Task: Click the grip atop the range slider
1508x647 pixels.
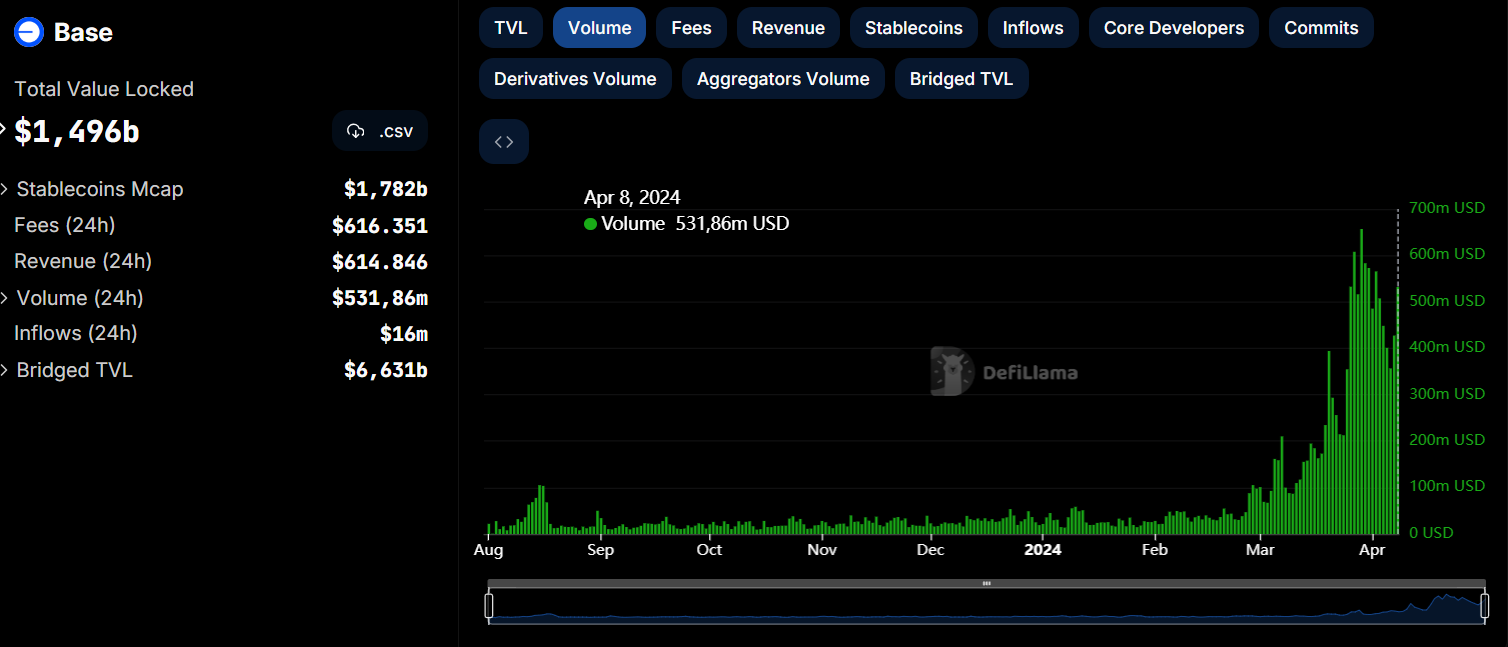Action: [x=986, y=583]
